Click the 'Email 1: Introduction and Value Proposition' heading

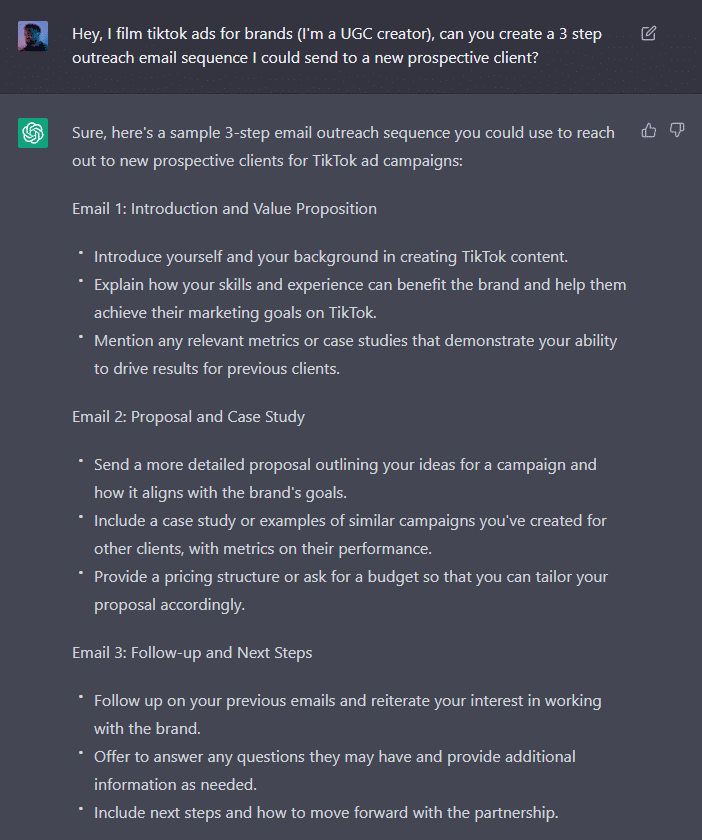coord(225,208)
